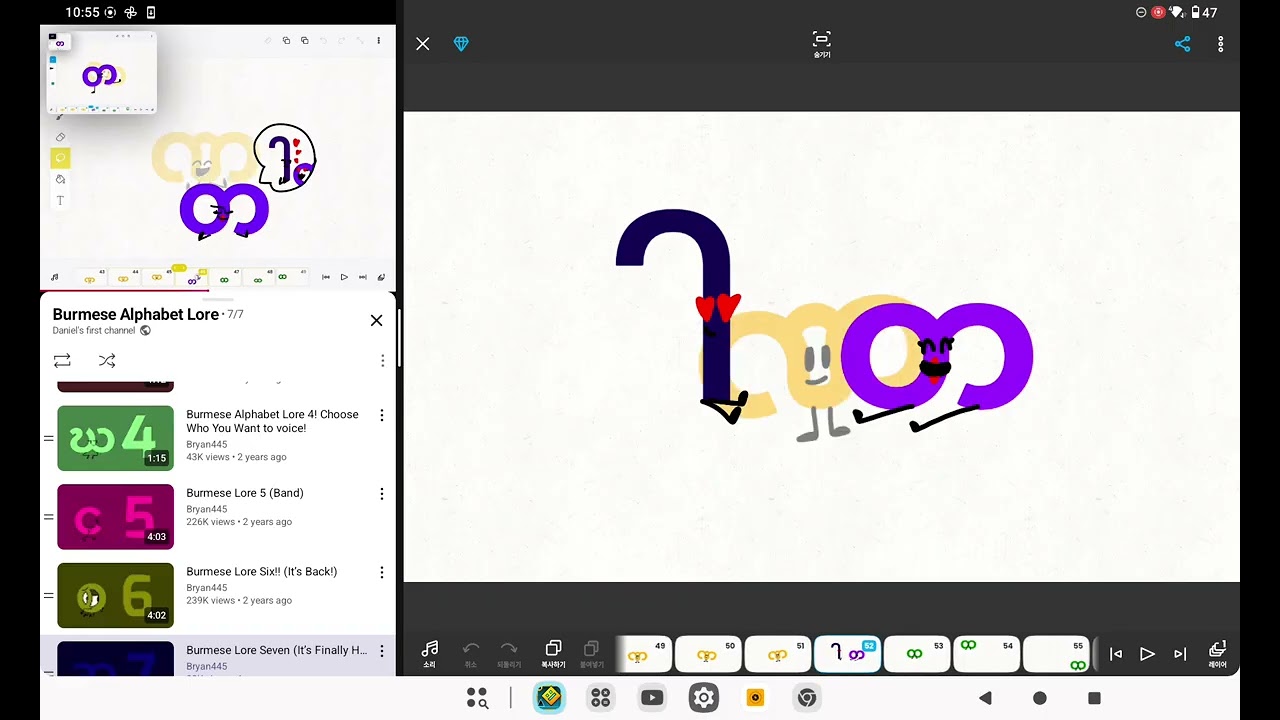Tap the Android recents navigation button
Image resolution: width=1280 pixels, height=720 pixels.
coord(1094,698)
